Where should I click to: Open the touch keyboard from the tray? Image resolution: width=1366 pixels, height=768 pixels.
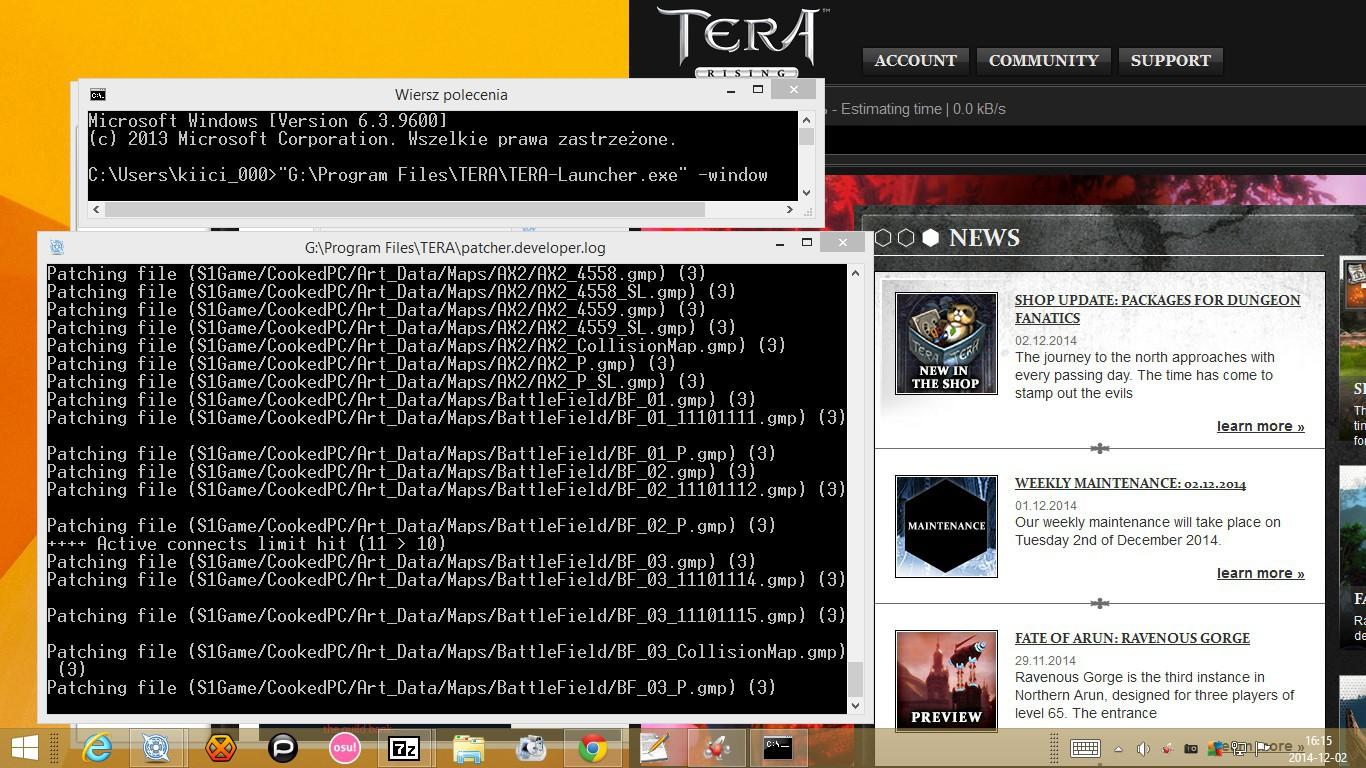click(x=1085, y=748)
